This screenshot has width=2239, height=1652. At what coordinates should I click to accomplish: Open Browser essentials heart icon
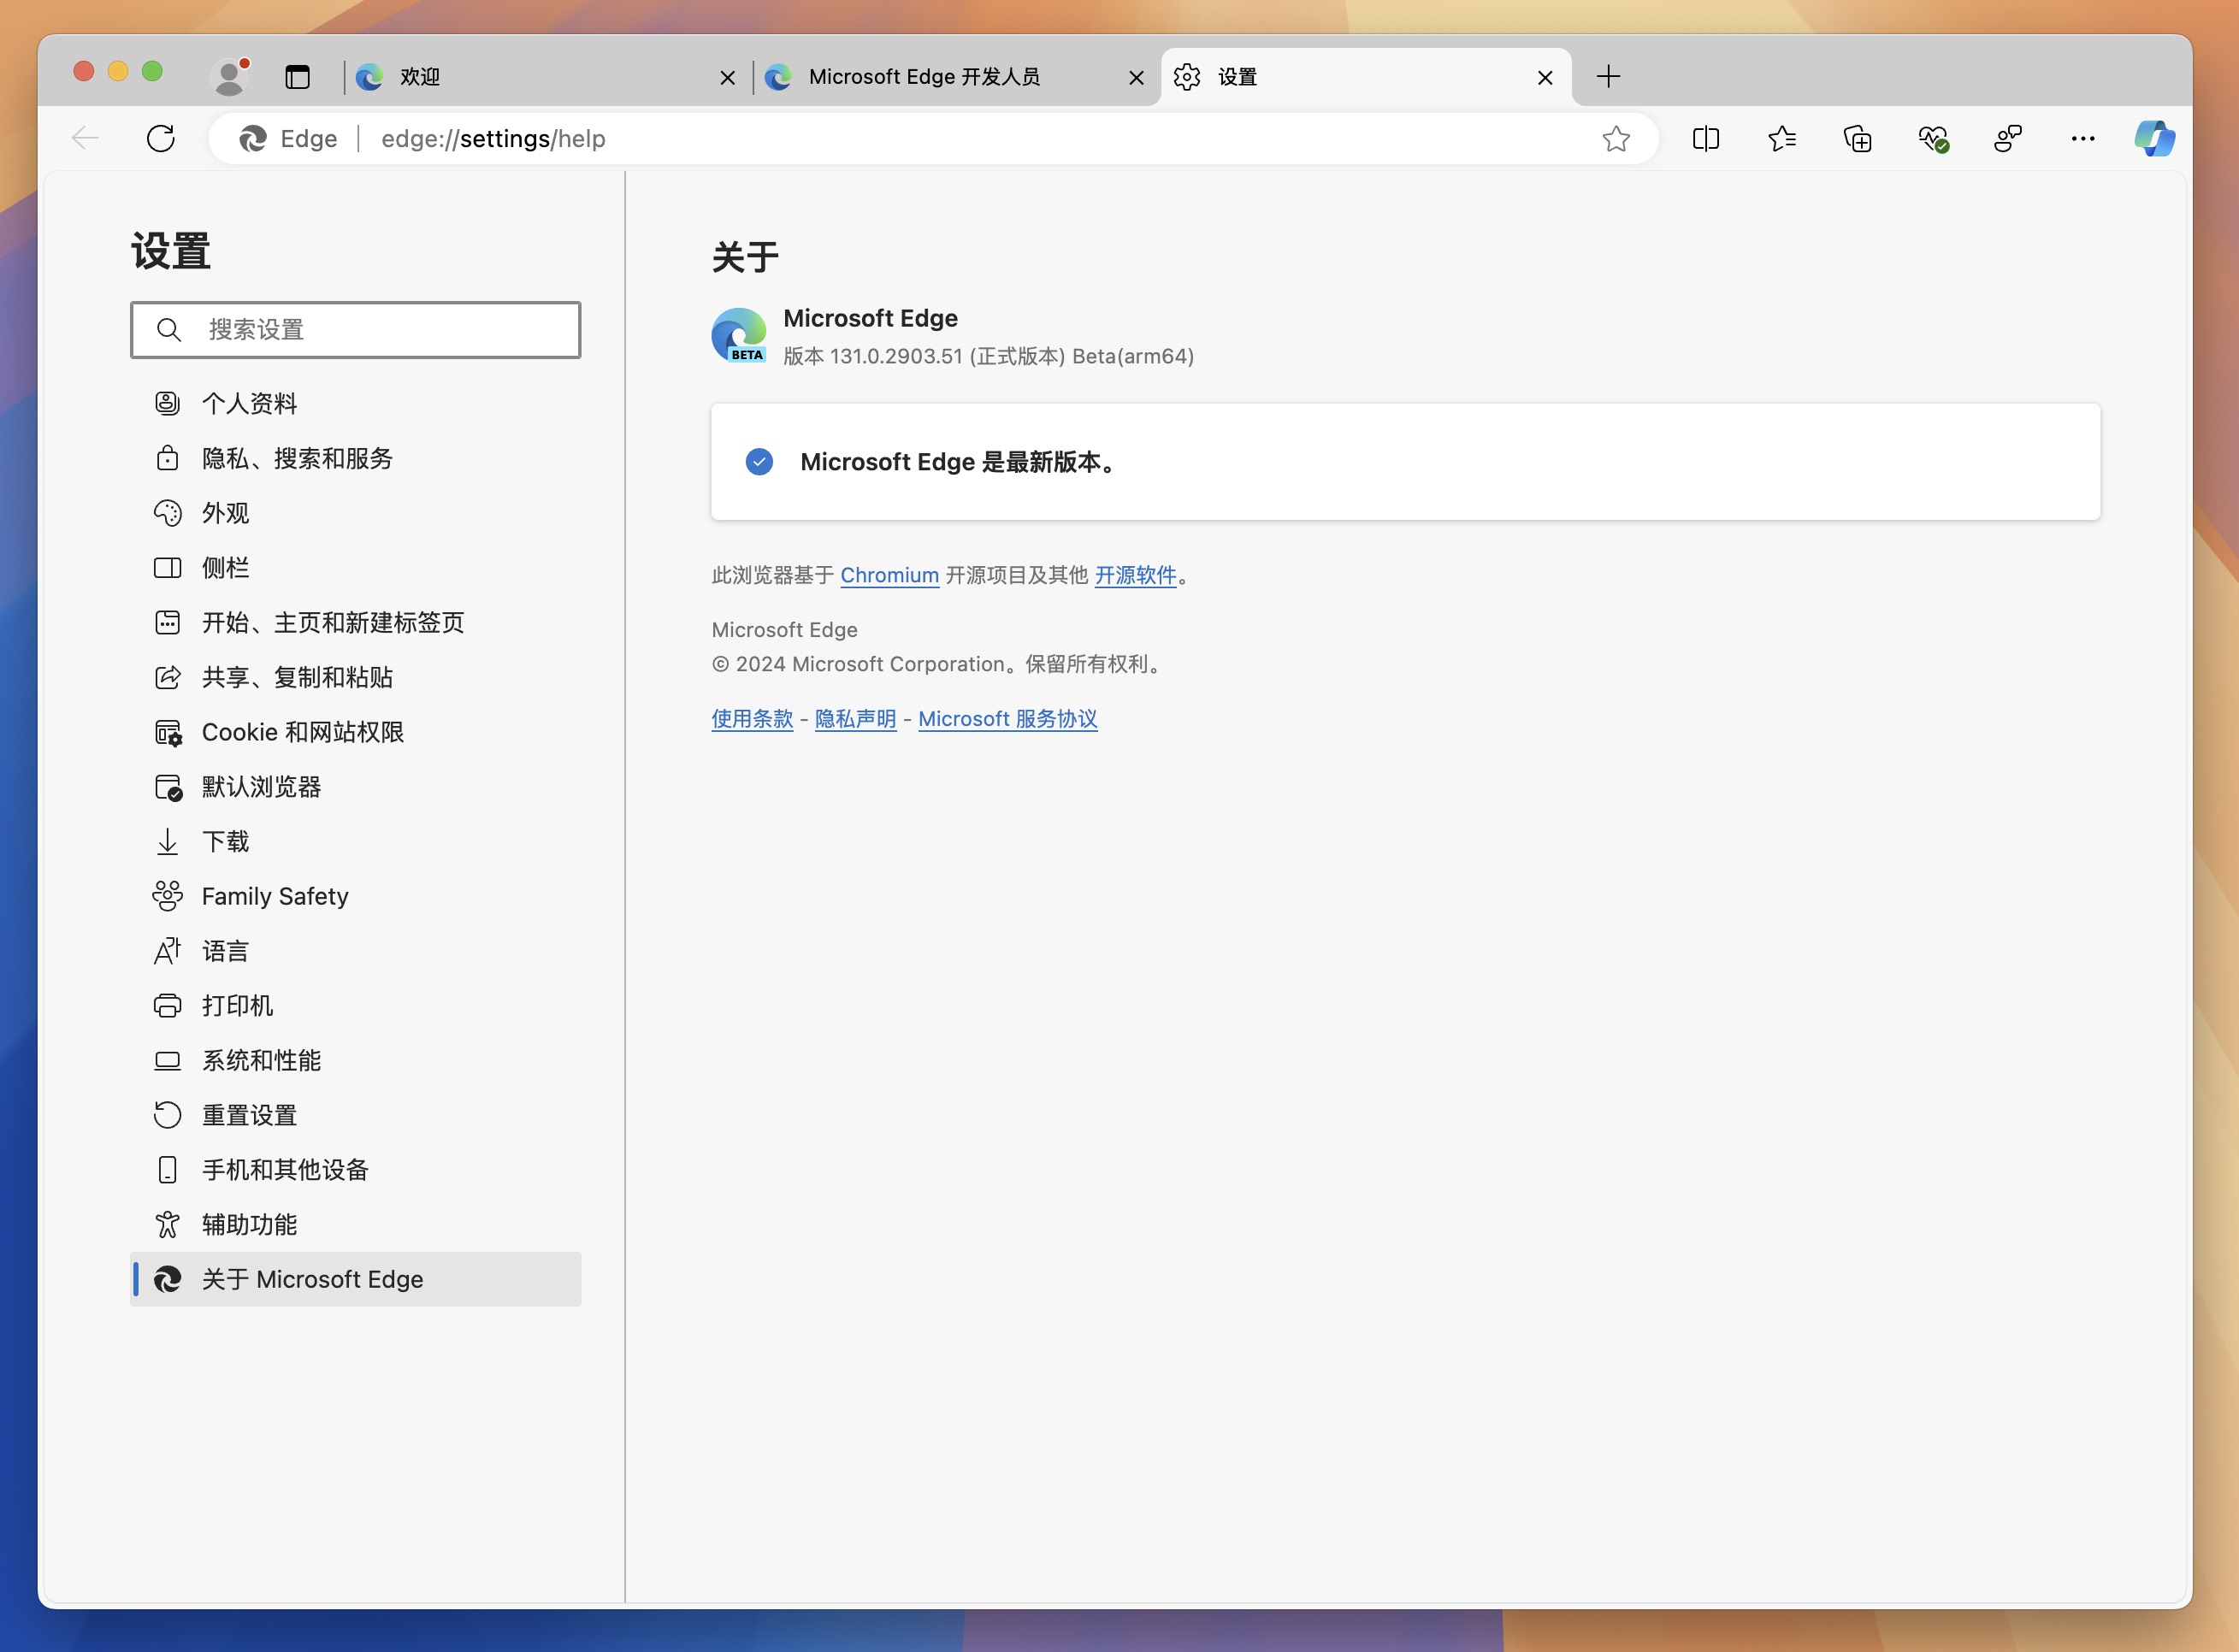(x=1933, y=138)
